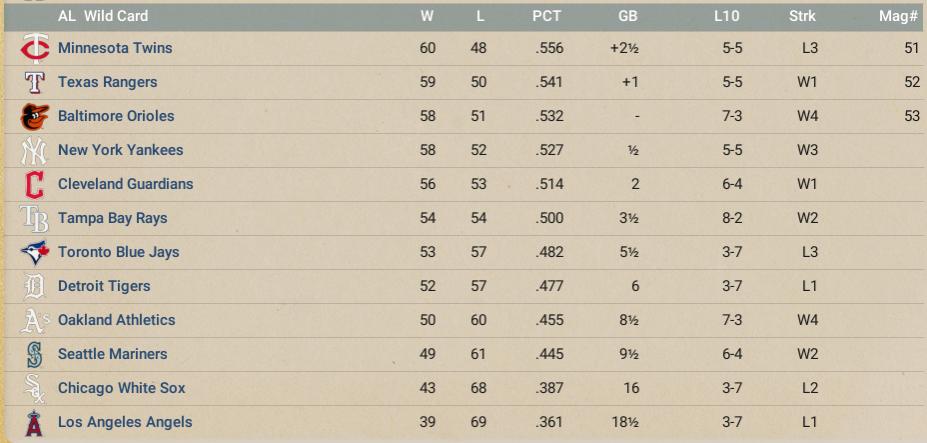Click the Texas Rangers logo icon

pos(34,82)
